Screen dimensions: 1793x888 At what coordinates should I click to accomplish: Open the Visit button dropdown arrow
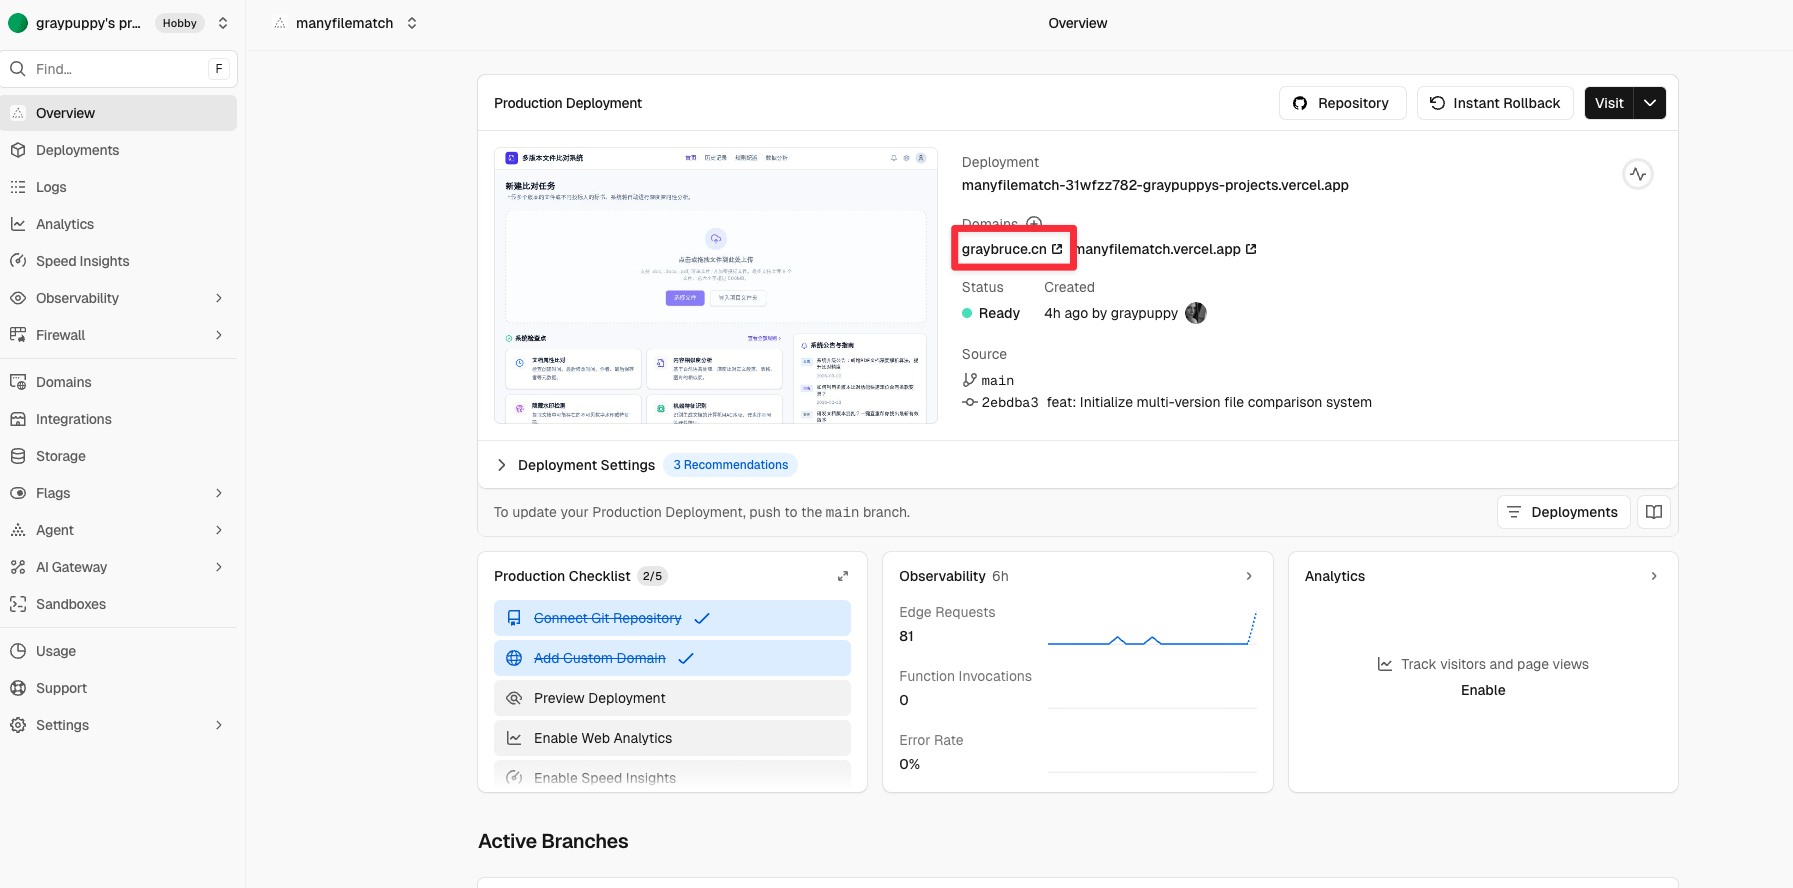coord(1650,103)
